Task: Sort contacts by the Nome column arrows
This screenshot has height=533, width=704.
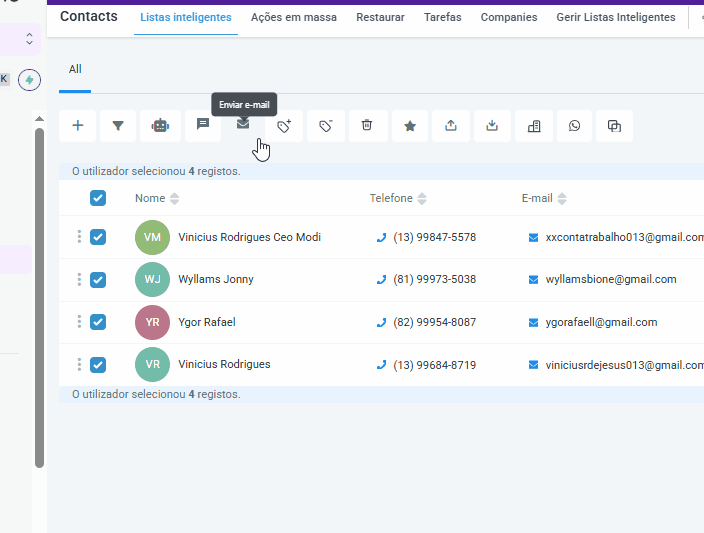Action: coord(175,199)
